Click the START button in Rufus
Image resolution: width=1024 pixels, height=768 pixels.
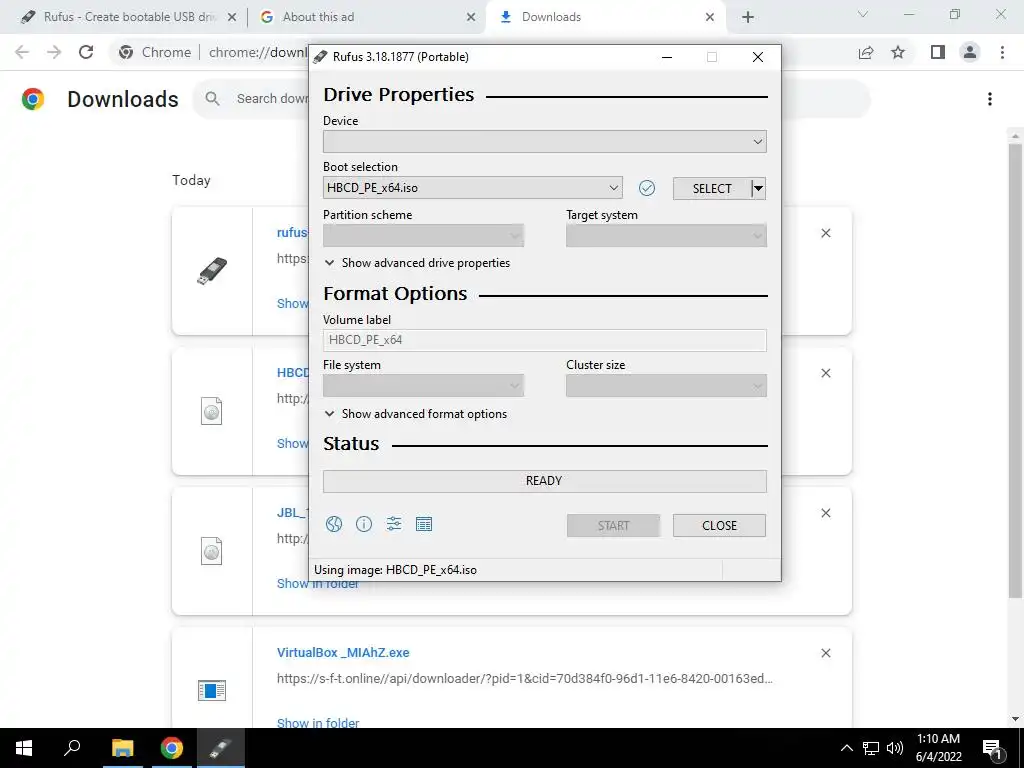613,526
